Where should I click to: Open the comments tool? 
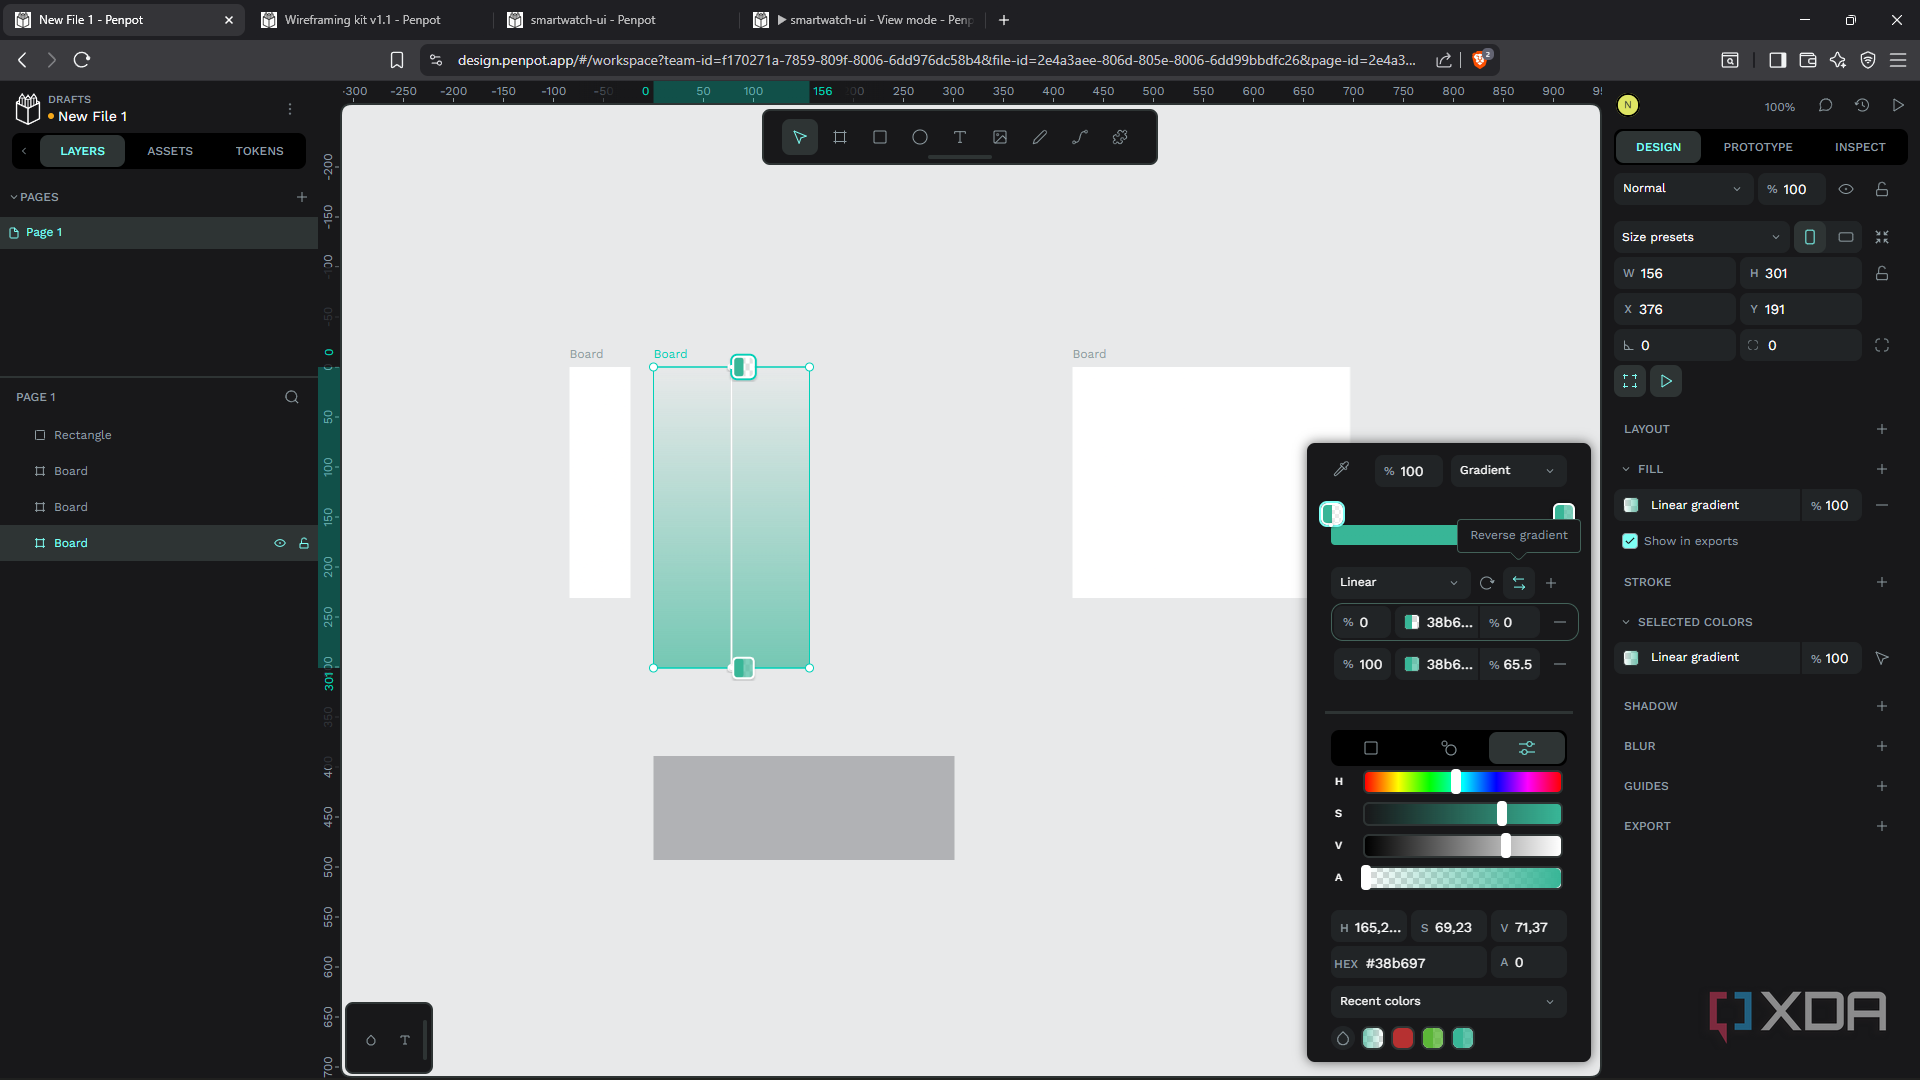pyautogui.click(x=1825, y=105)
